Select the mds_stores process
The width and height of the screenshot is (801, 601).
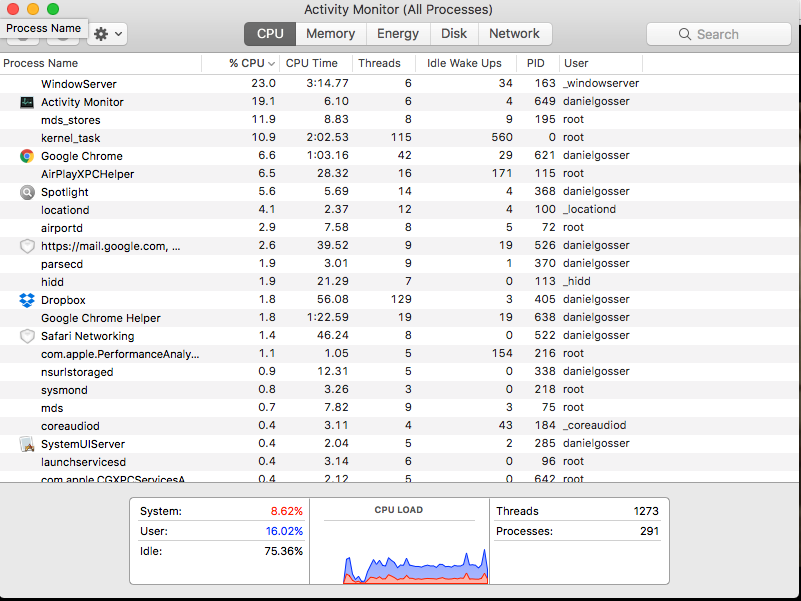[x=400, y=120]
